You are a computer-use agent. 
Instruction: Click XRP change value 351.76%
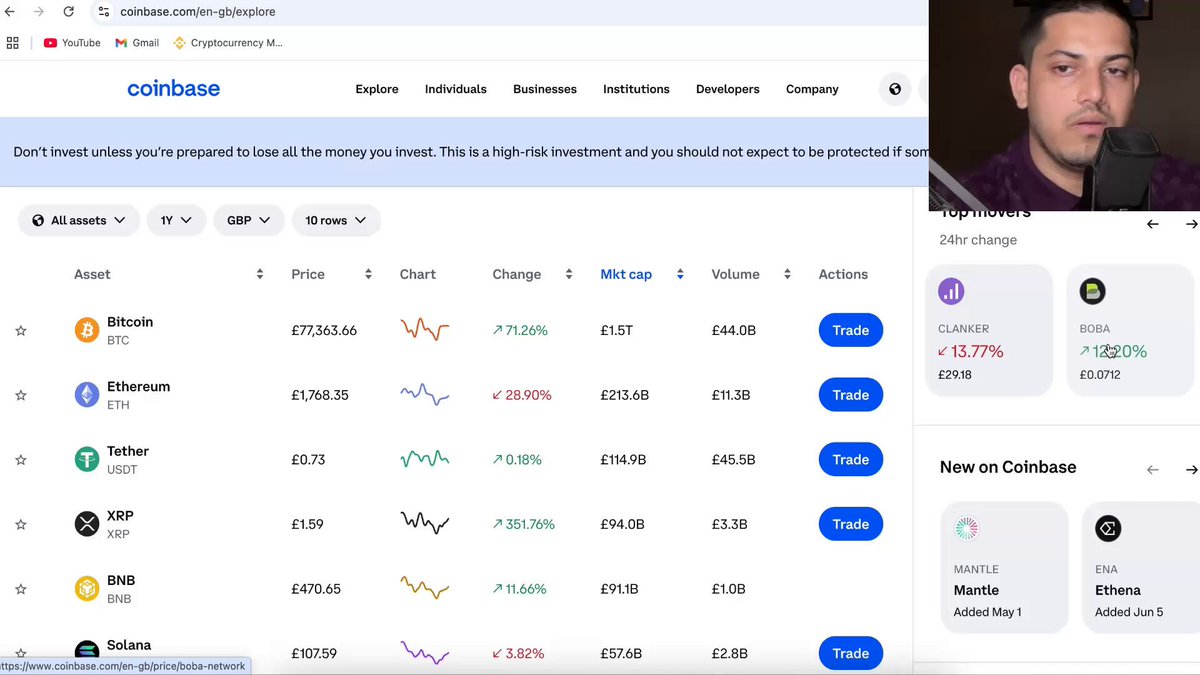tap(523, 524)
